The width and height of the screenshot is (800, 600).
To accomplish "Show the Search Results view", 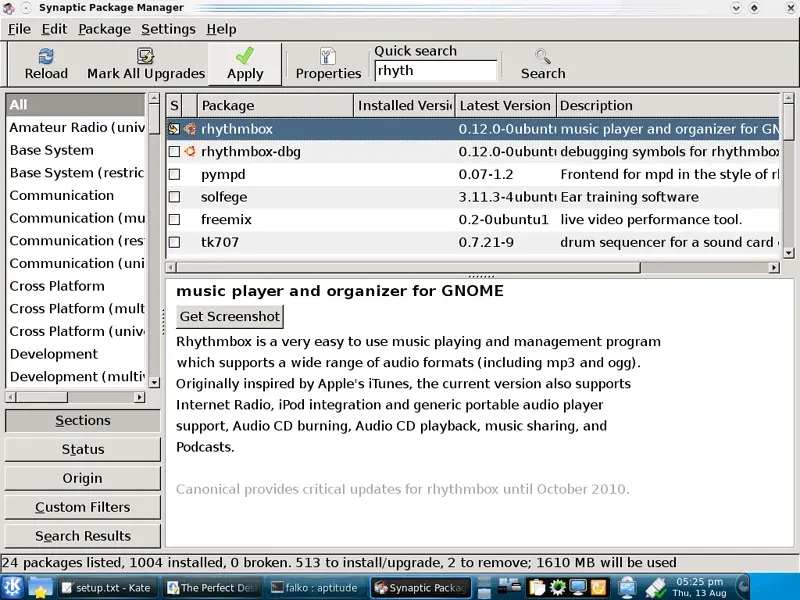I will [83, 536].
